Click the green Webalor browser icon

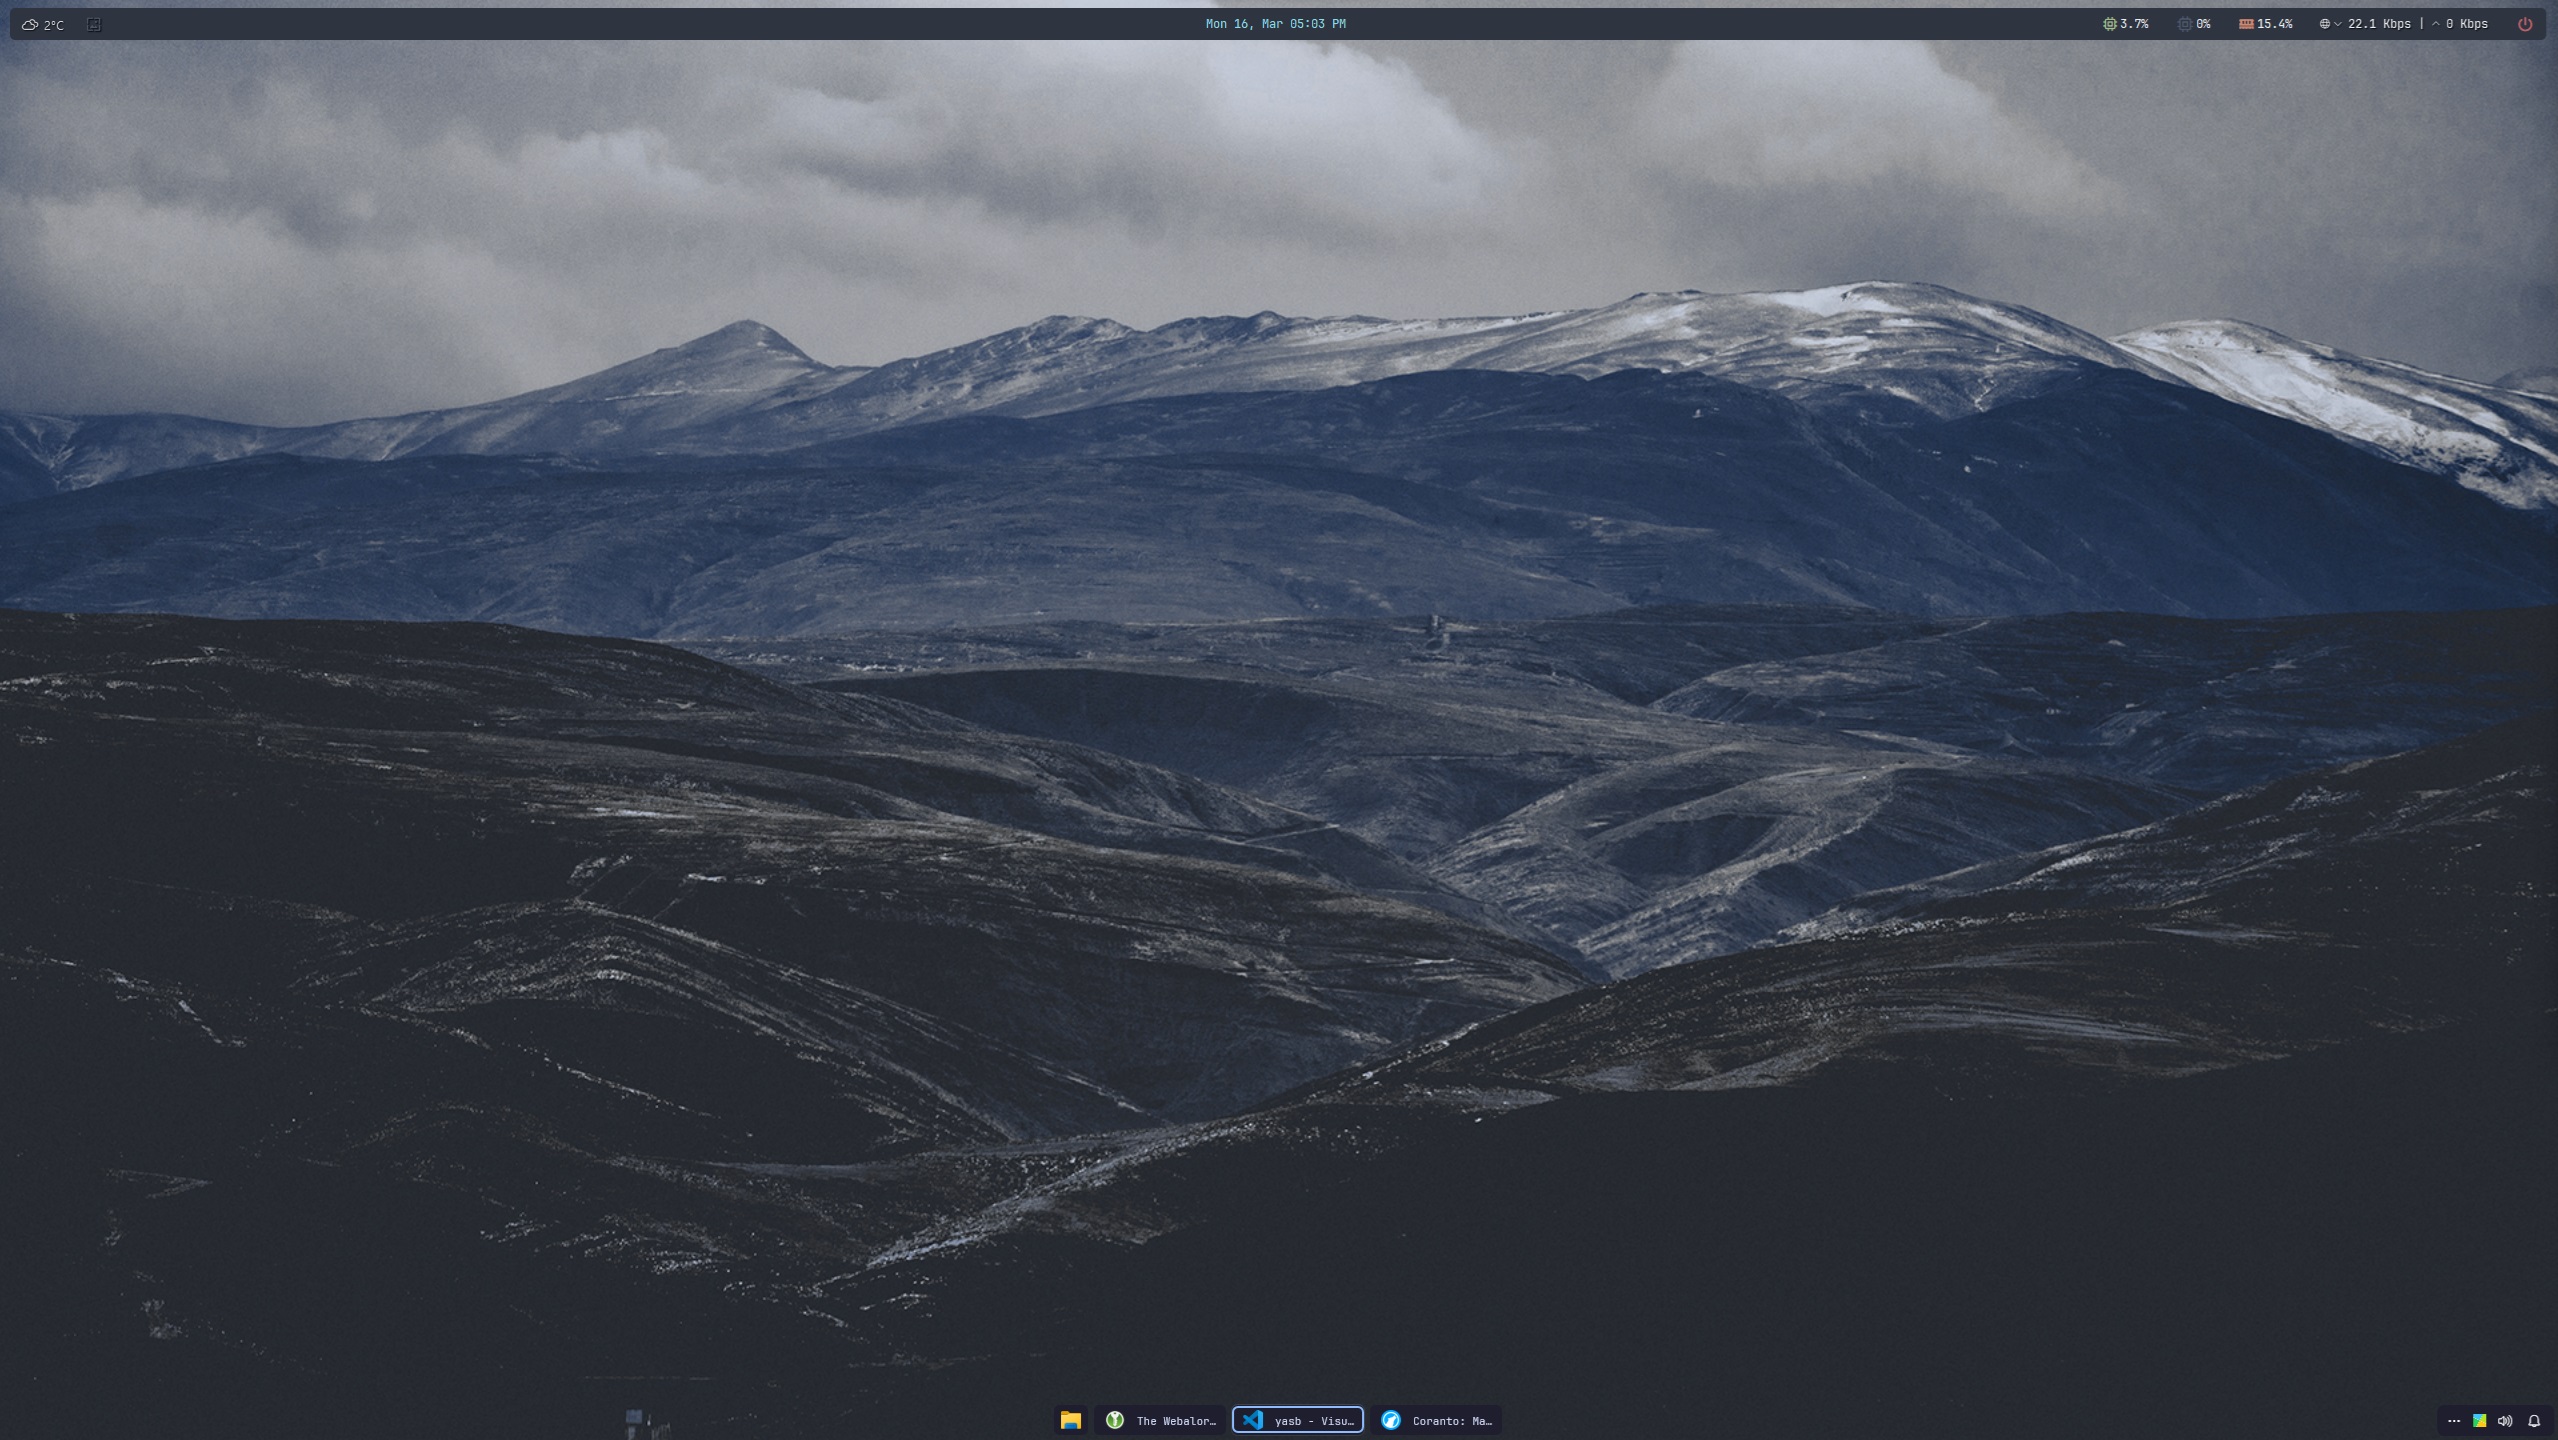1114,1420
